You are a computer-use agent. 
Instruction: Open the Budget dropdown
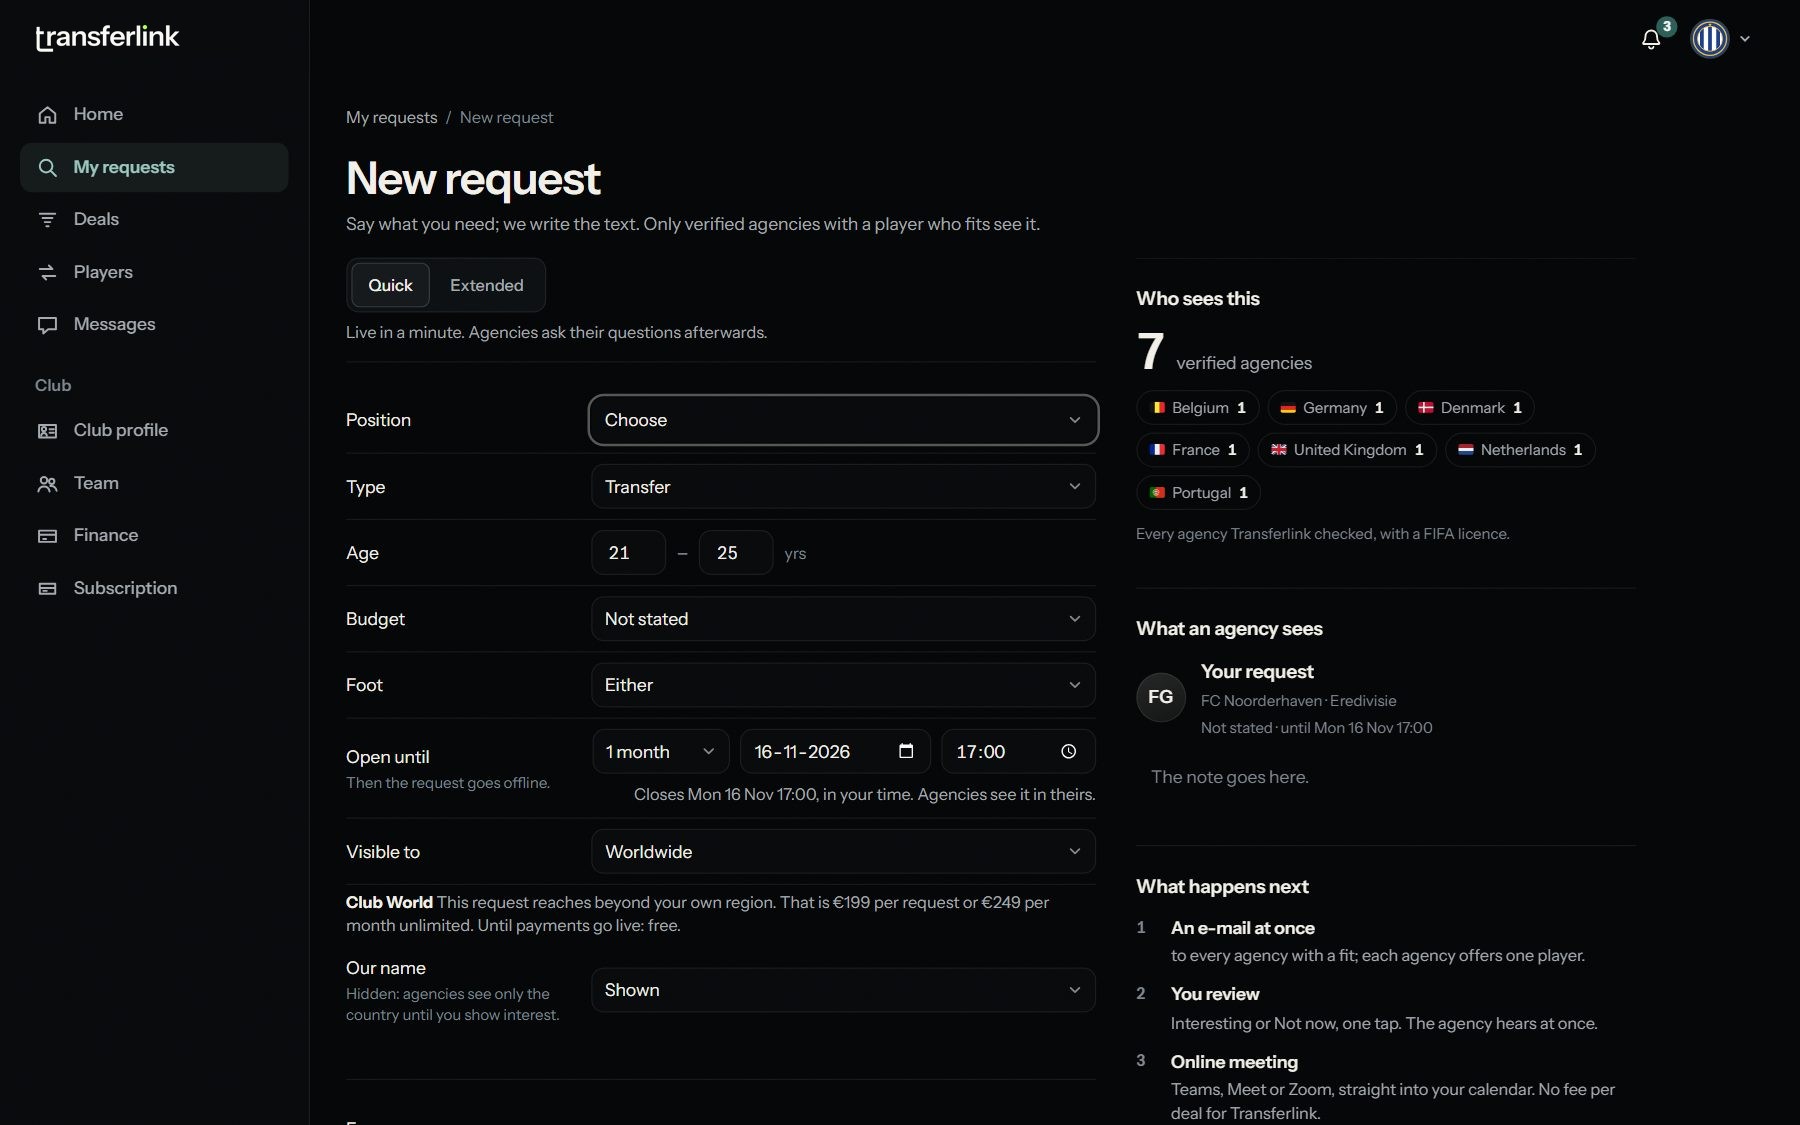click(x=843, y=619)
